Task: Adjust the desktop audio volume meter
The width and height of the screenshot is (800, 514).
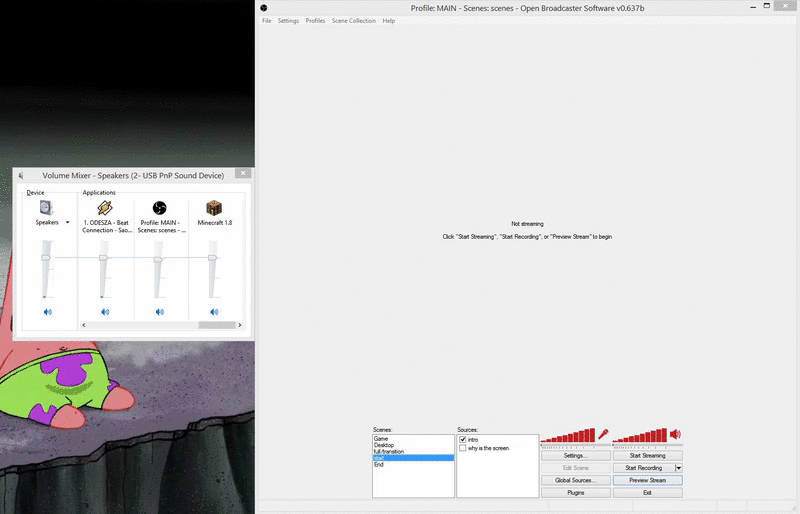Action: coord(640,435)
